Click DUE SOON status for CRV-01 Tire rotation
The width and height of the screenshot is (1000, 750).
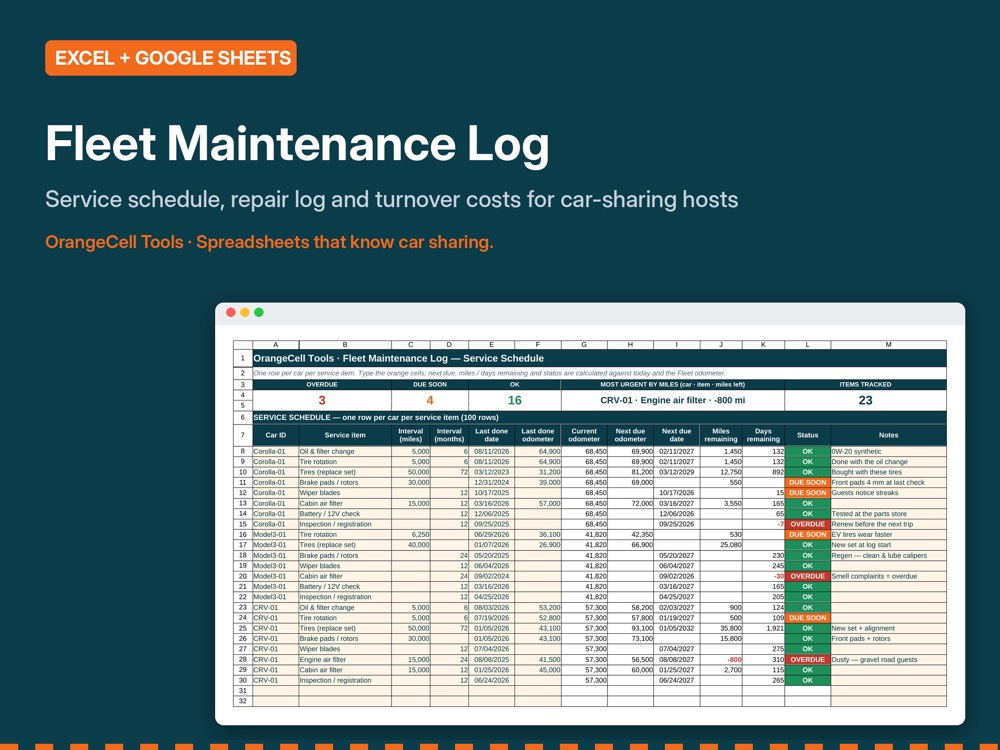point(807,618)
